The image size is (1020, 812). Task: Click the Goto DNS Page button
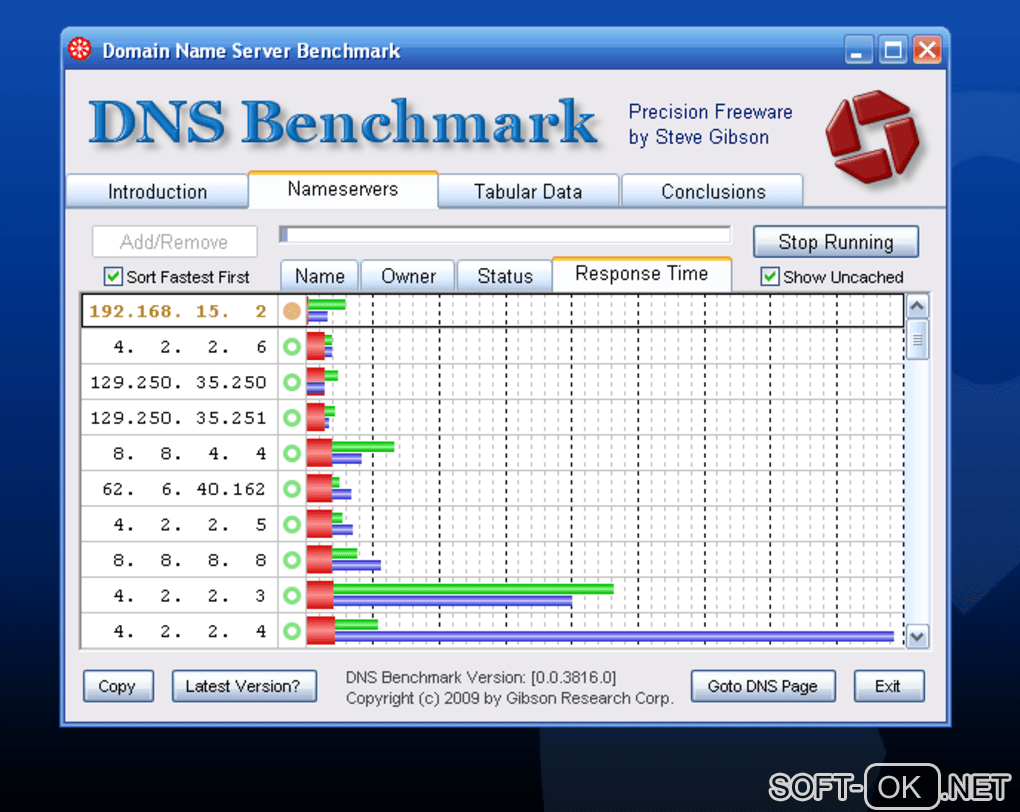pos(763,686)
